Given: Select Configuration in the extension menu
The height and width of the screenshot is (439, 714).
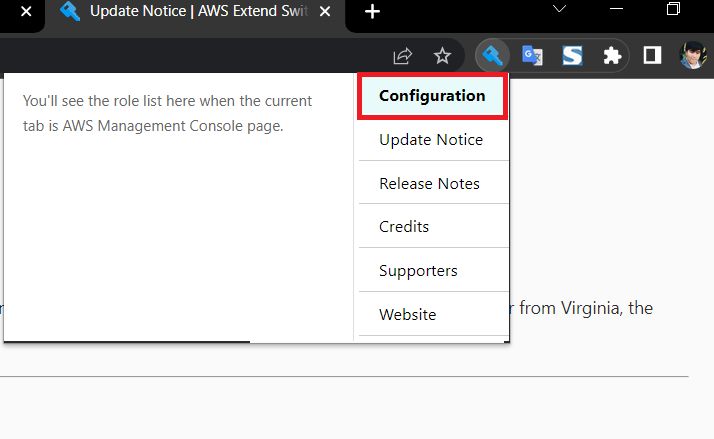Looking at the screenshot, I should click(432, 96).
